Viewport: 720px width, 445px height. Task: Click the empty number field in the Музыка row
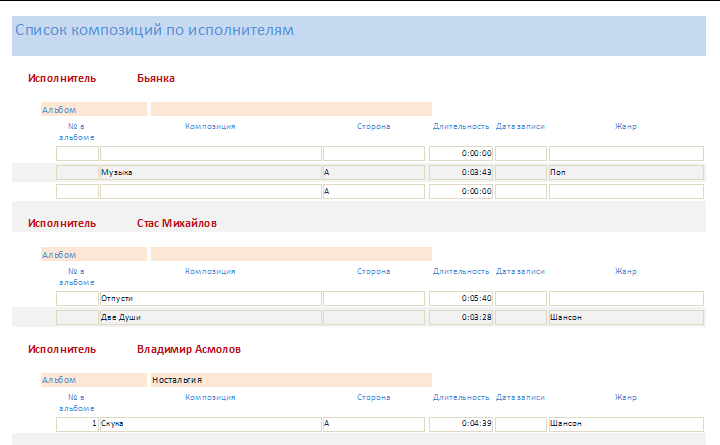click(x=77, y=172)
